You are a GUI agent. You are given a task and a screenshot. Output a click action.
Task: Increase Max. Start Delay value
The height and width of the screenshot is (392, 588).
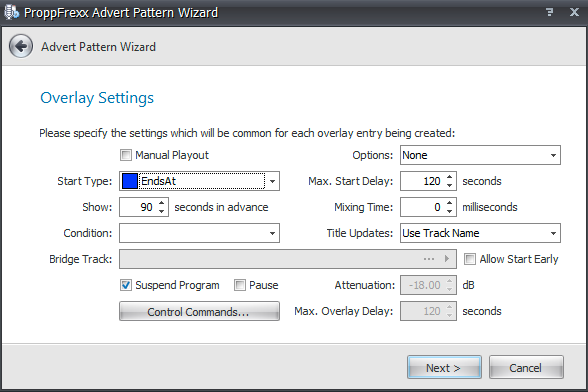click(449, 177)
